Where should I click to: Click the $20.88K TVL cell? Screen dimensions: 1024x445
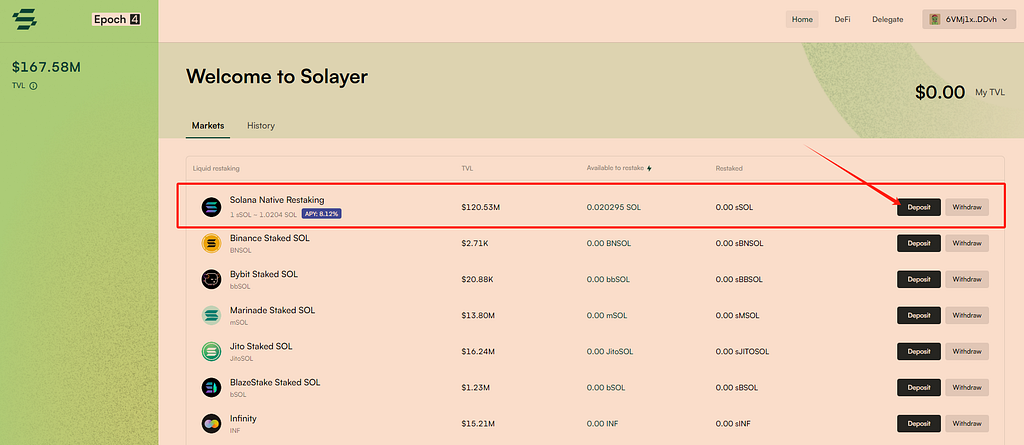coord(477,279)
